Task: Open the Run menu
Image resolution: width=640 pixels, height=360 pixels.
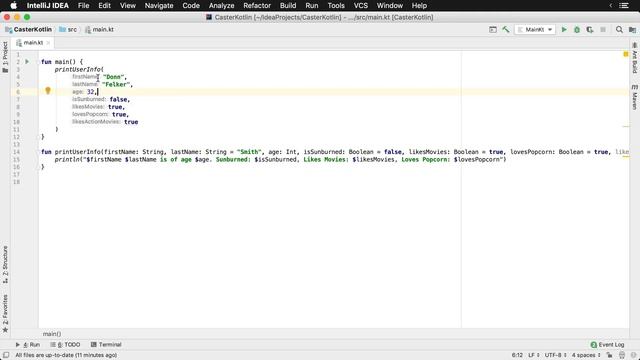Action: 312,6
